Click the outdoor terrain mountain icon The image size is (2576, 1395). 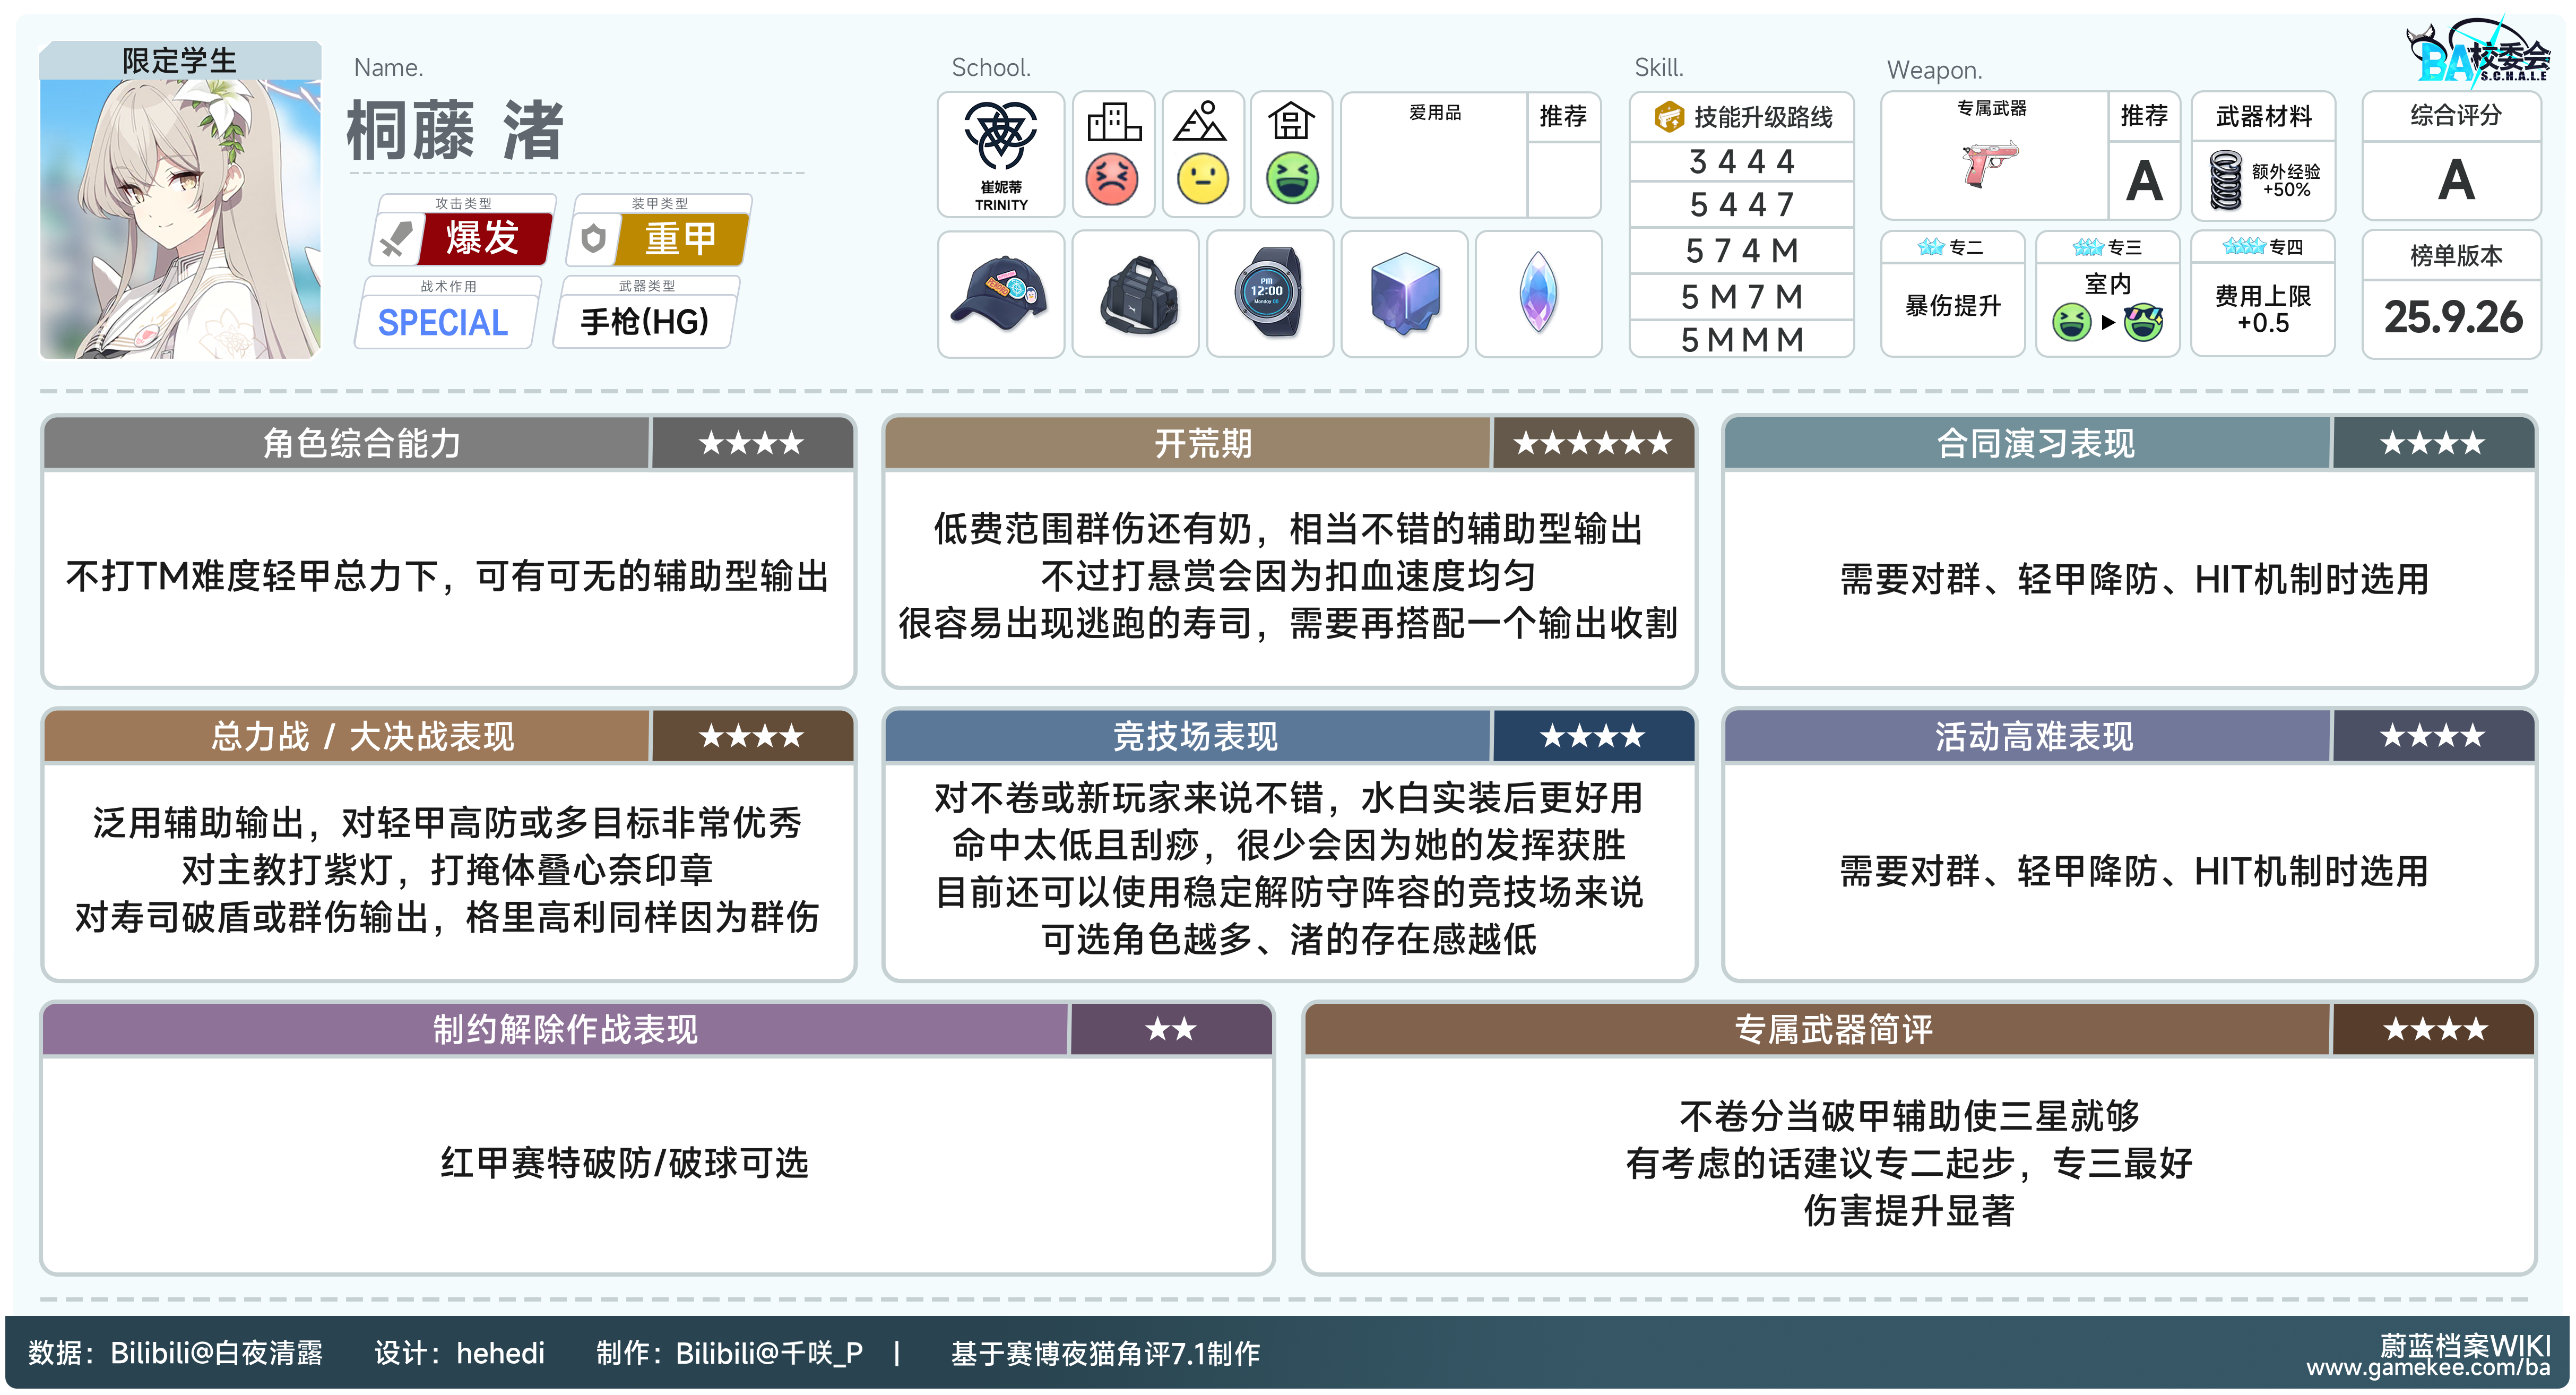point(1201,123)
